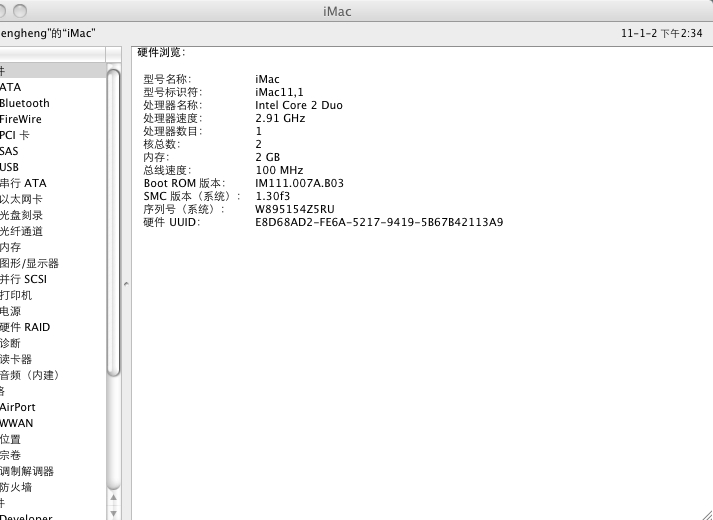Select 内存 in the hardware list
The height and width of the screenshot is (520, 713).
click(11, 247)
